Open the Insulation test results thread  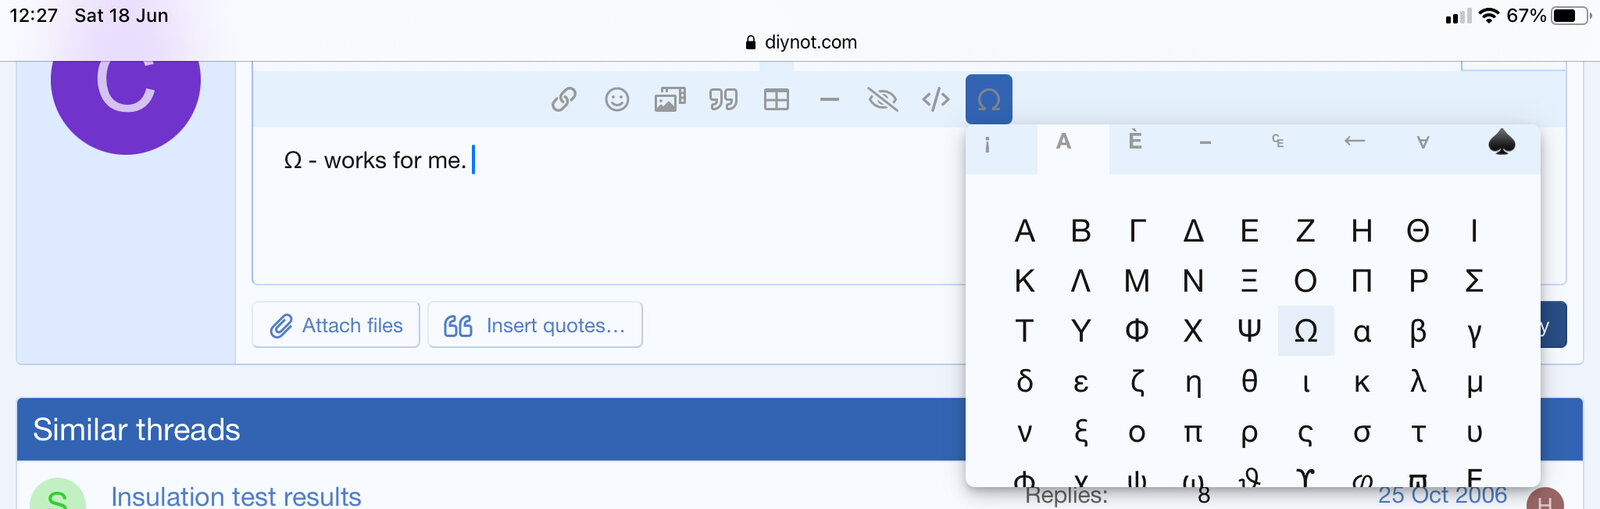point(236,496)
